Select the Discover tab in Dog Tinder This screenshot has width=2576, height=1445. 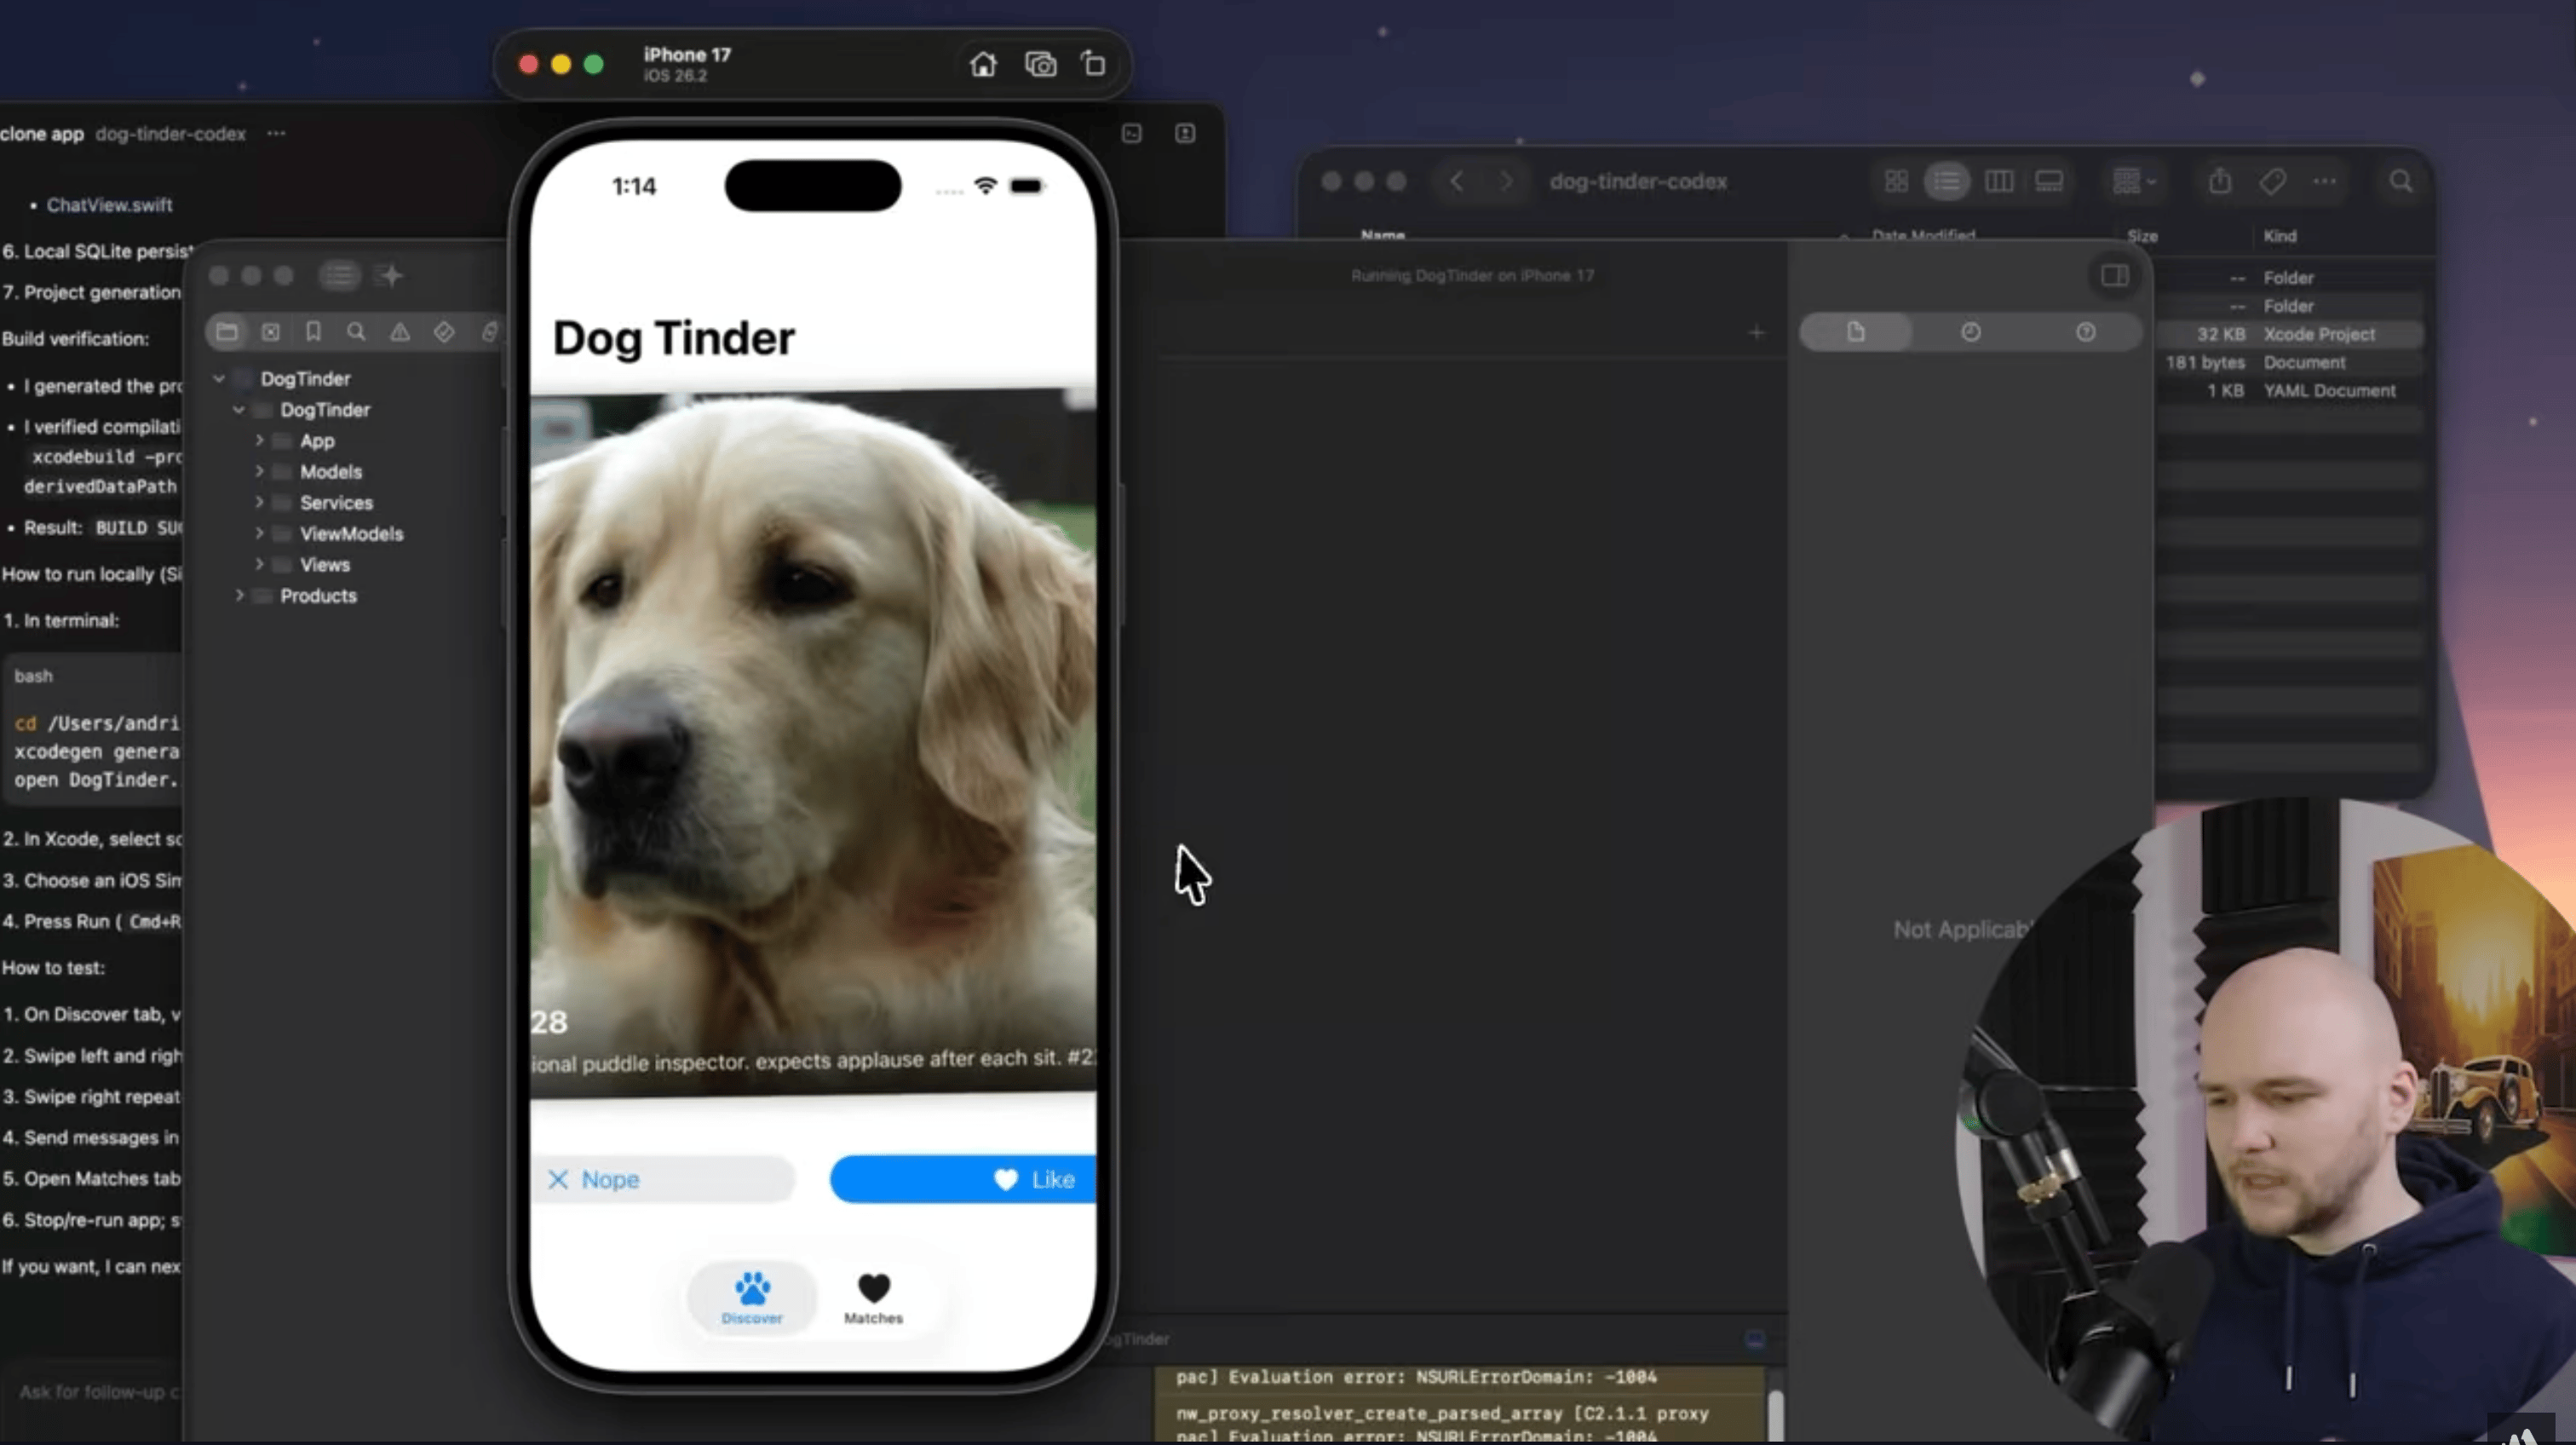[751, 1297]
